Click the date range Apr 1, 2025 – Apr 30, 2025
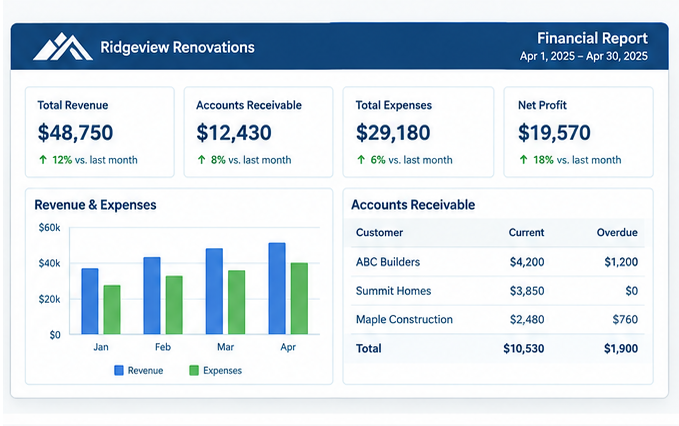 [584, 56]
